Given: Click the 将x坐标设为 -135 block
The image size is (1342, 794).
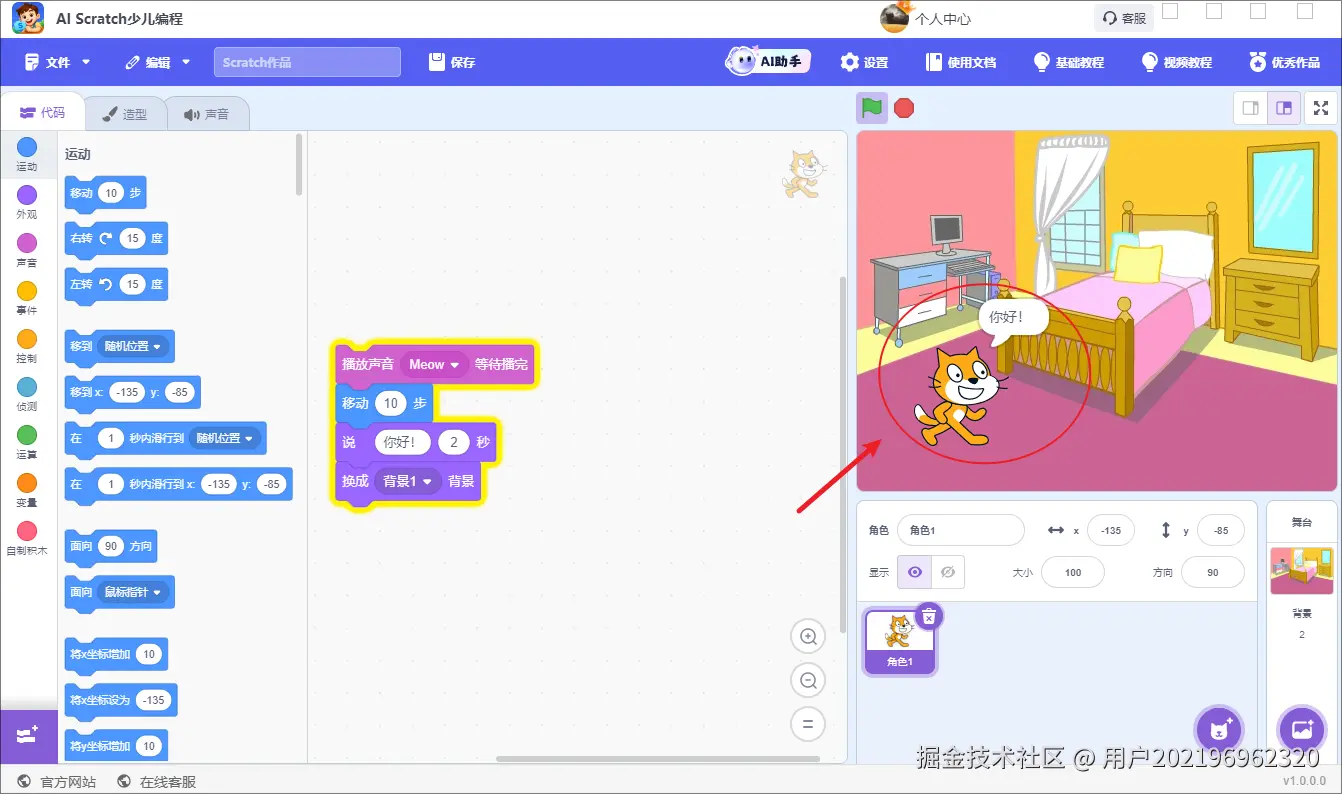Looking at the screenshot, I should pyautogui.click(x=121, y=701).
